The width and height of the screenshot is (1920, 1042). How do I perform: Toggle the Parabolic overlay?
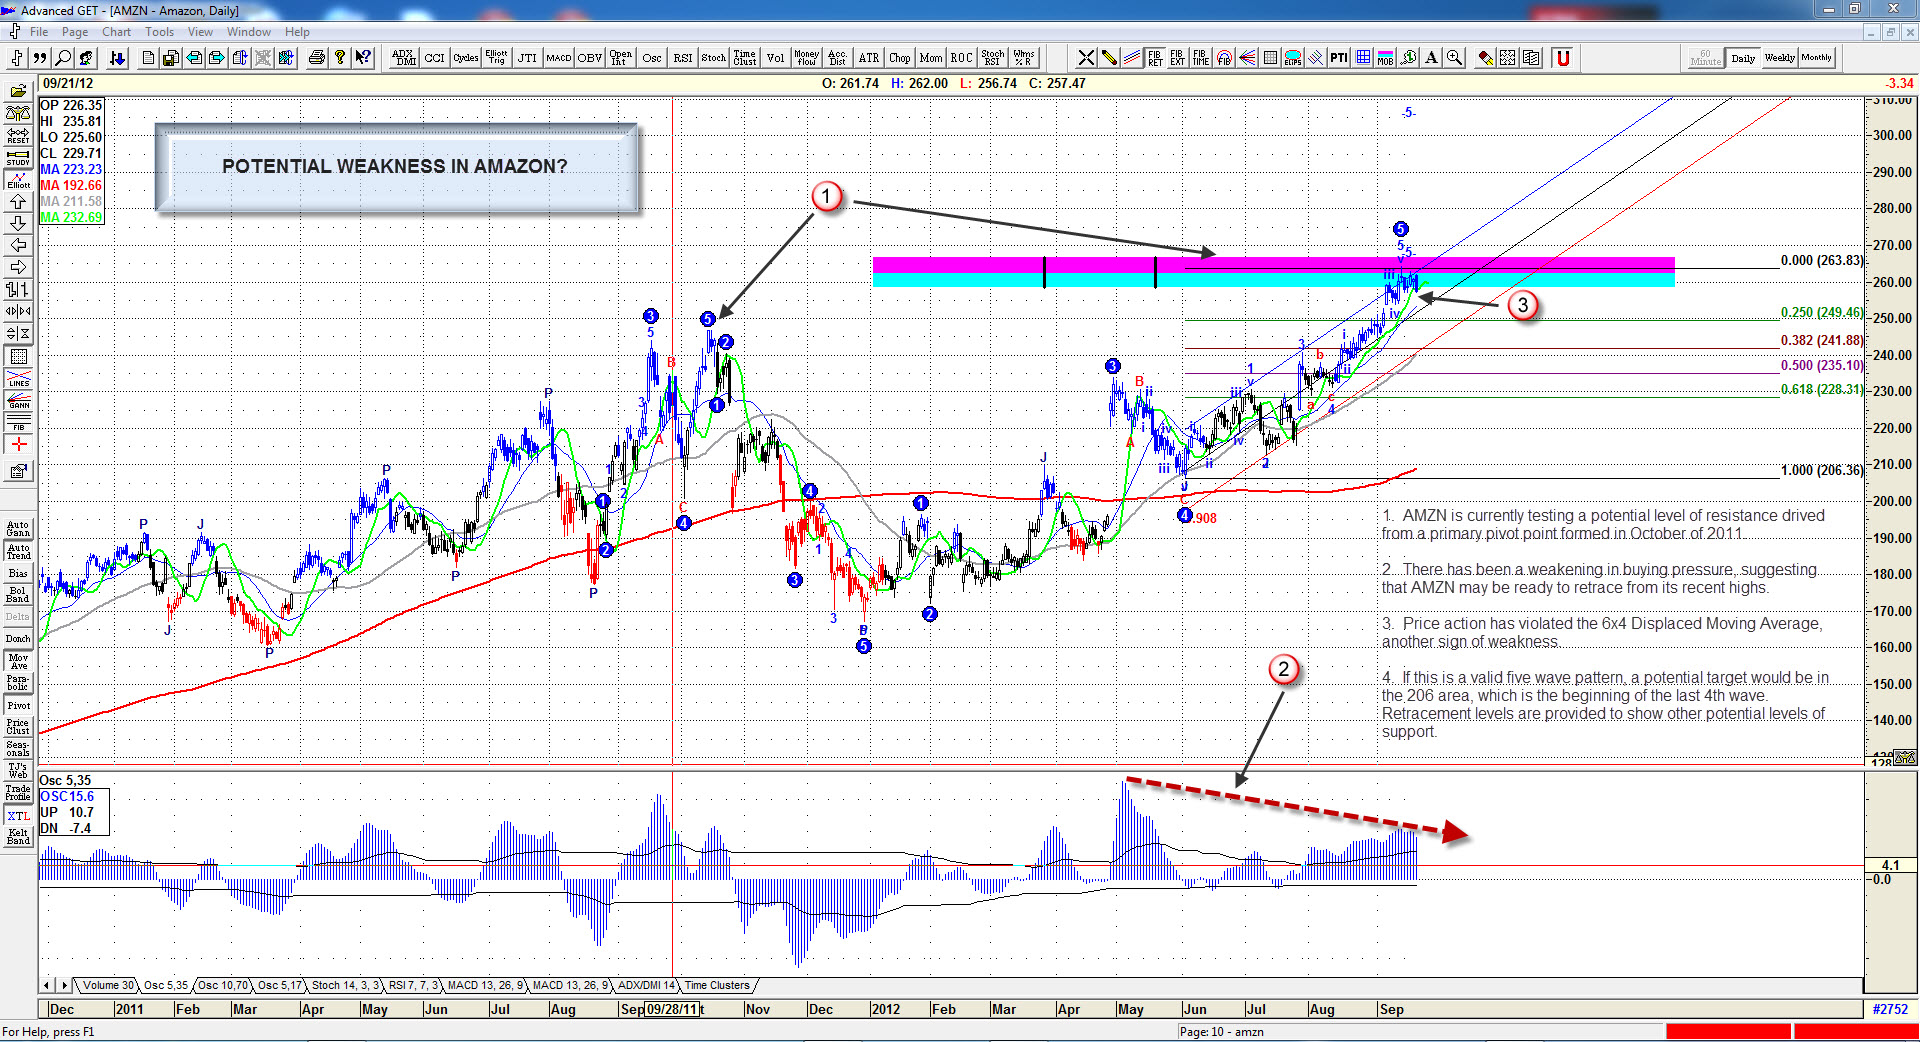18,683
